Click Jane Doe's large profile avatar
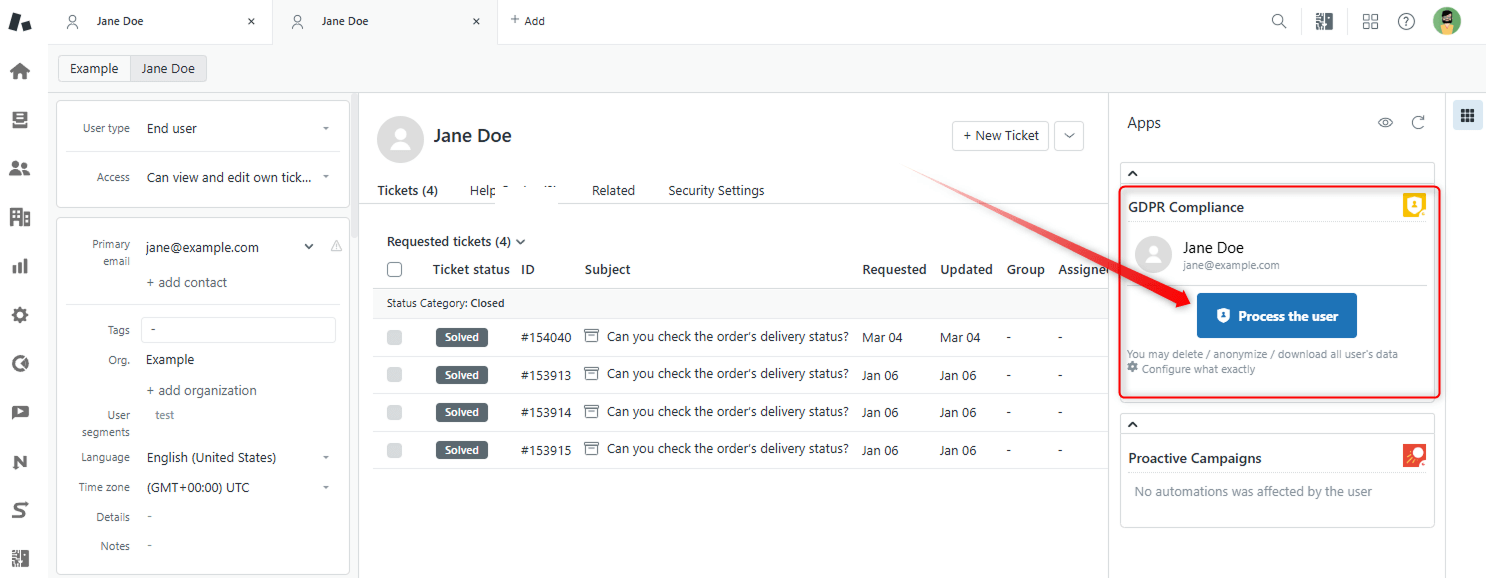This screenshot has height=578, width=1486. pyautogui.click(x=400, y=139)
